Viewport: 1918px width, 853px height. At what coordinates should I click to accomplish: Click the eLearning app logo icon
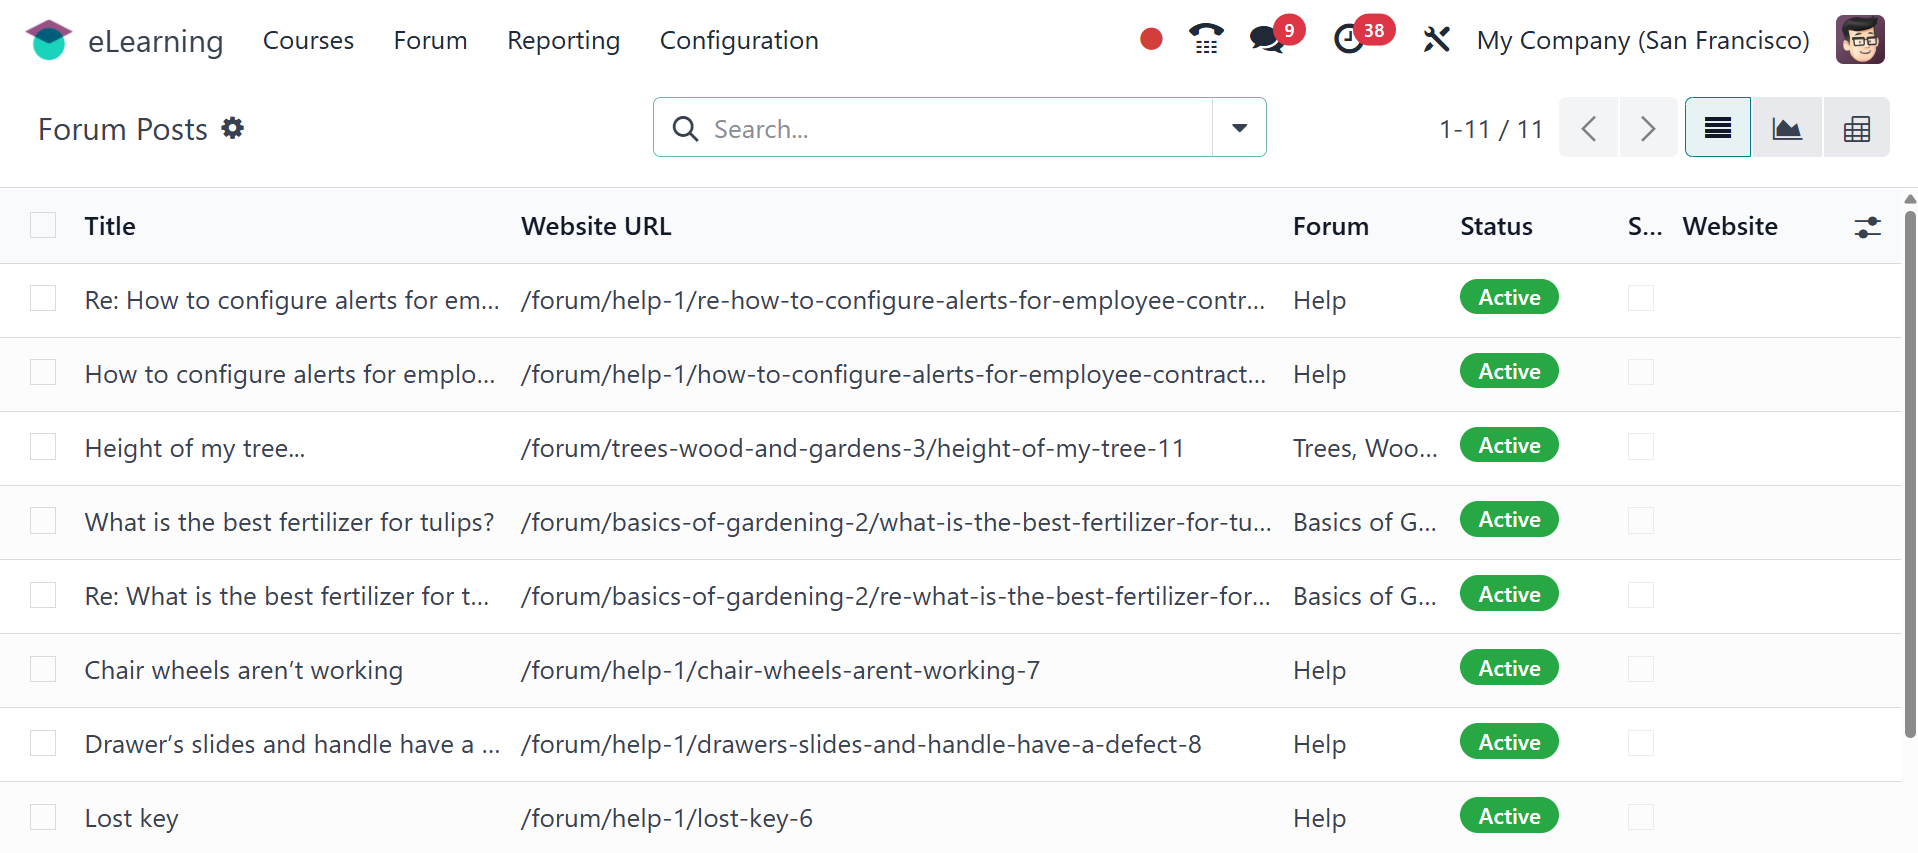[48, 40]
